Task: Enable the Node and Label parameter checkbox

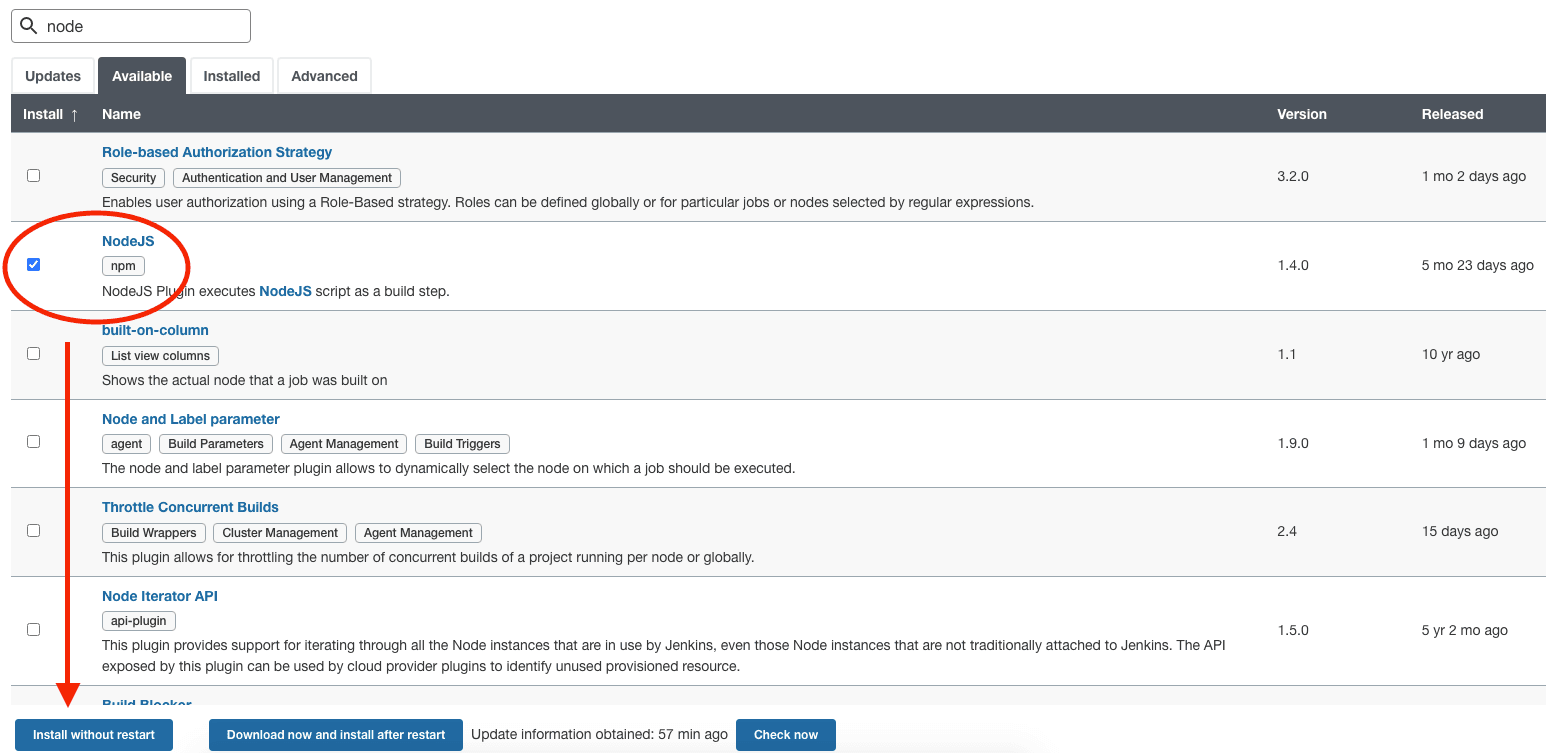Action: point(34,441)
